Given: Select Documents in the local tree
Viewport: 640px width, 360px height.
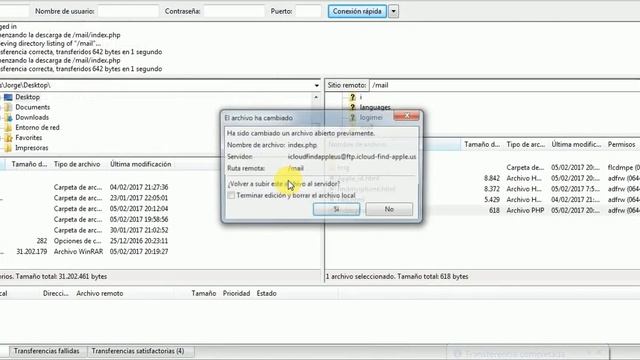Looking at the screenshot, I should pos(32,107).
